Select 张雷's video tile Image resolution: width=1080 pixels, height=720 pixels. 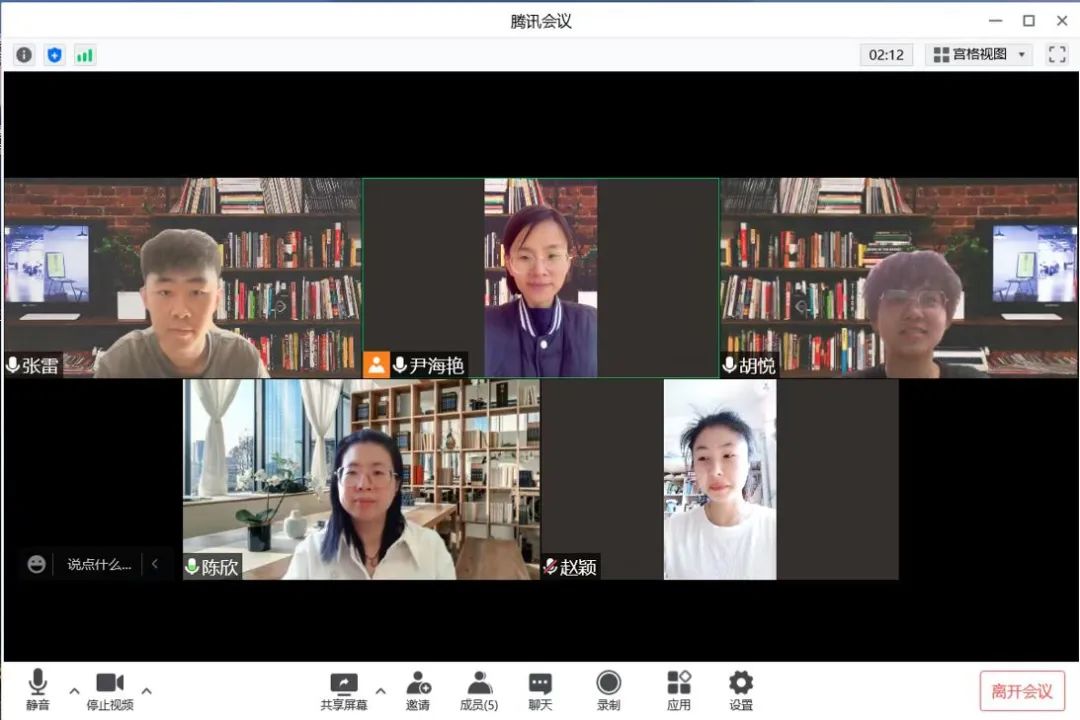183,278
